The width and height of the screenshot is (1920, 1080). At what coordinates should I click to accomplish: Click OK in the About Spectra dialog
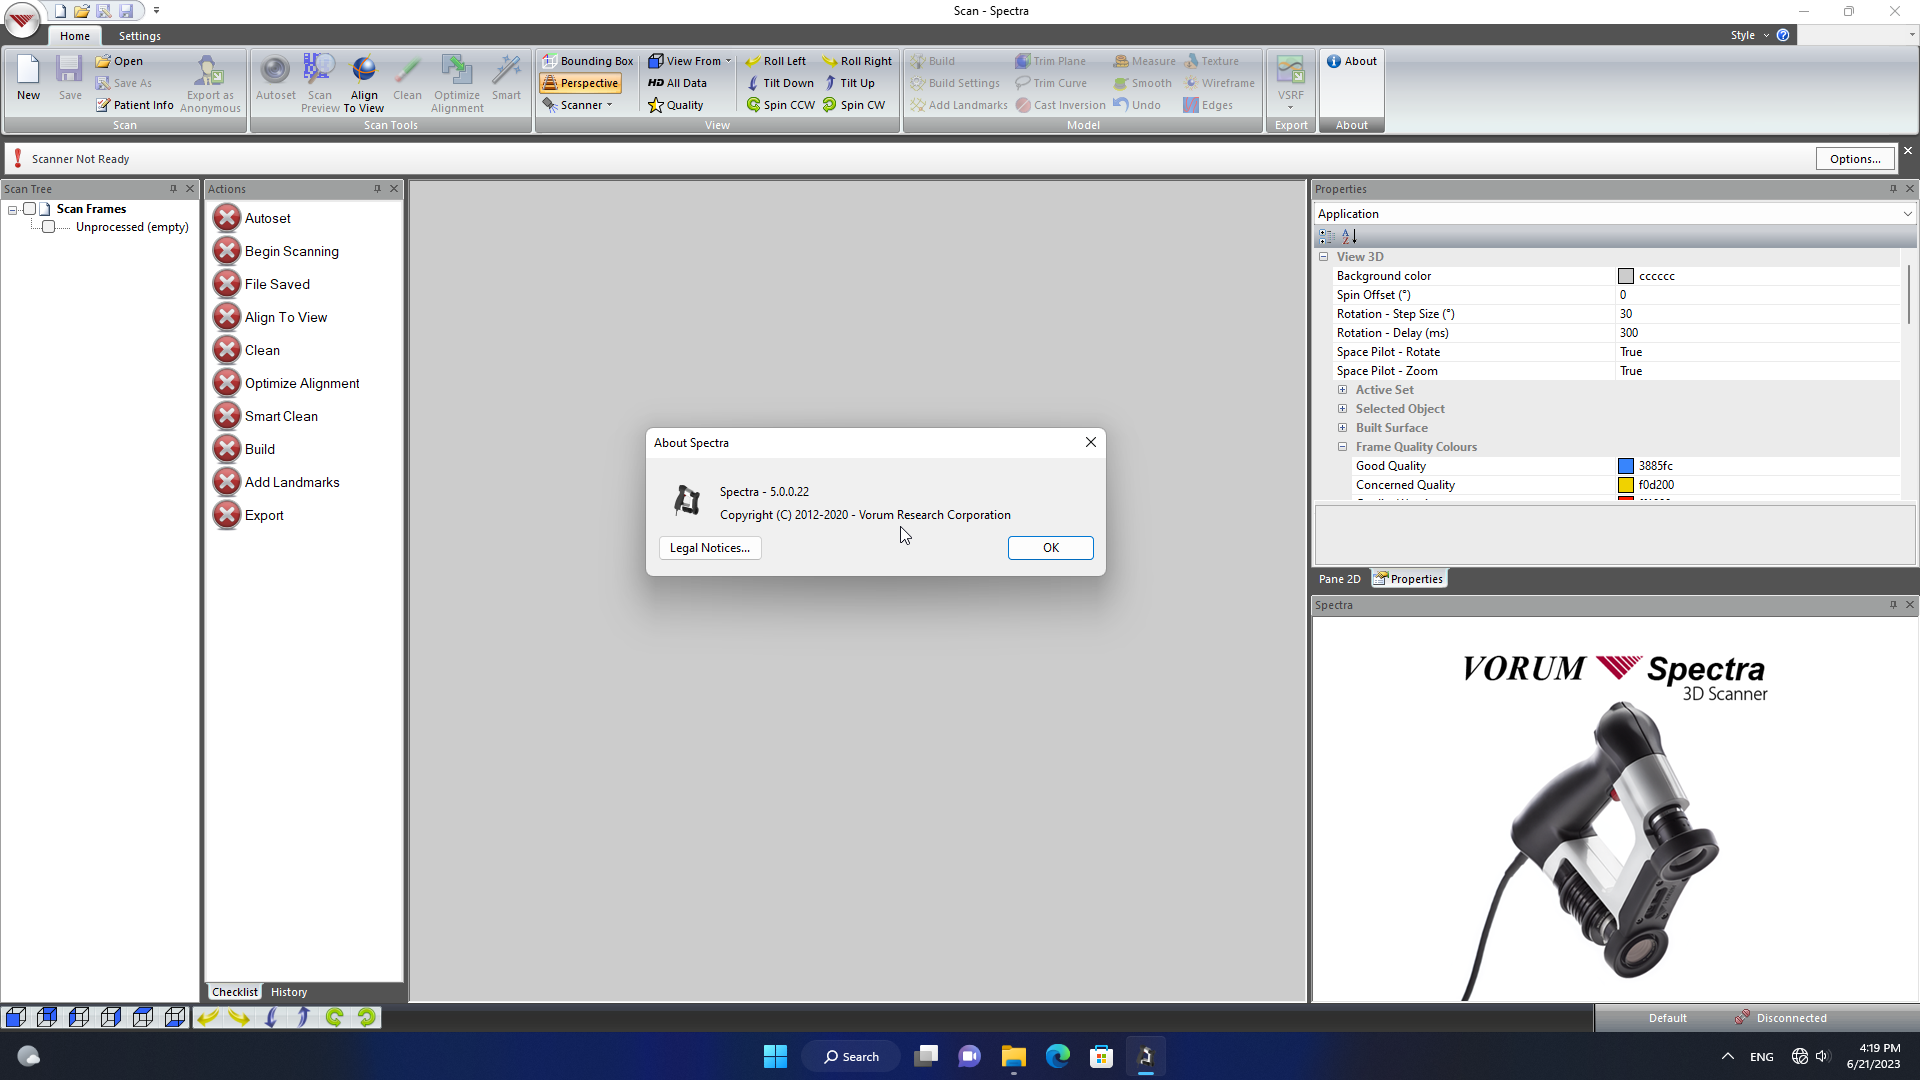pos(1051,548)
